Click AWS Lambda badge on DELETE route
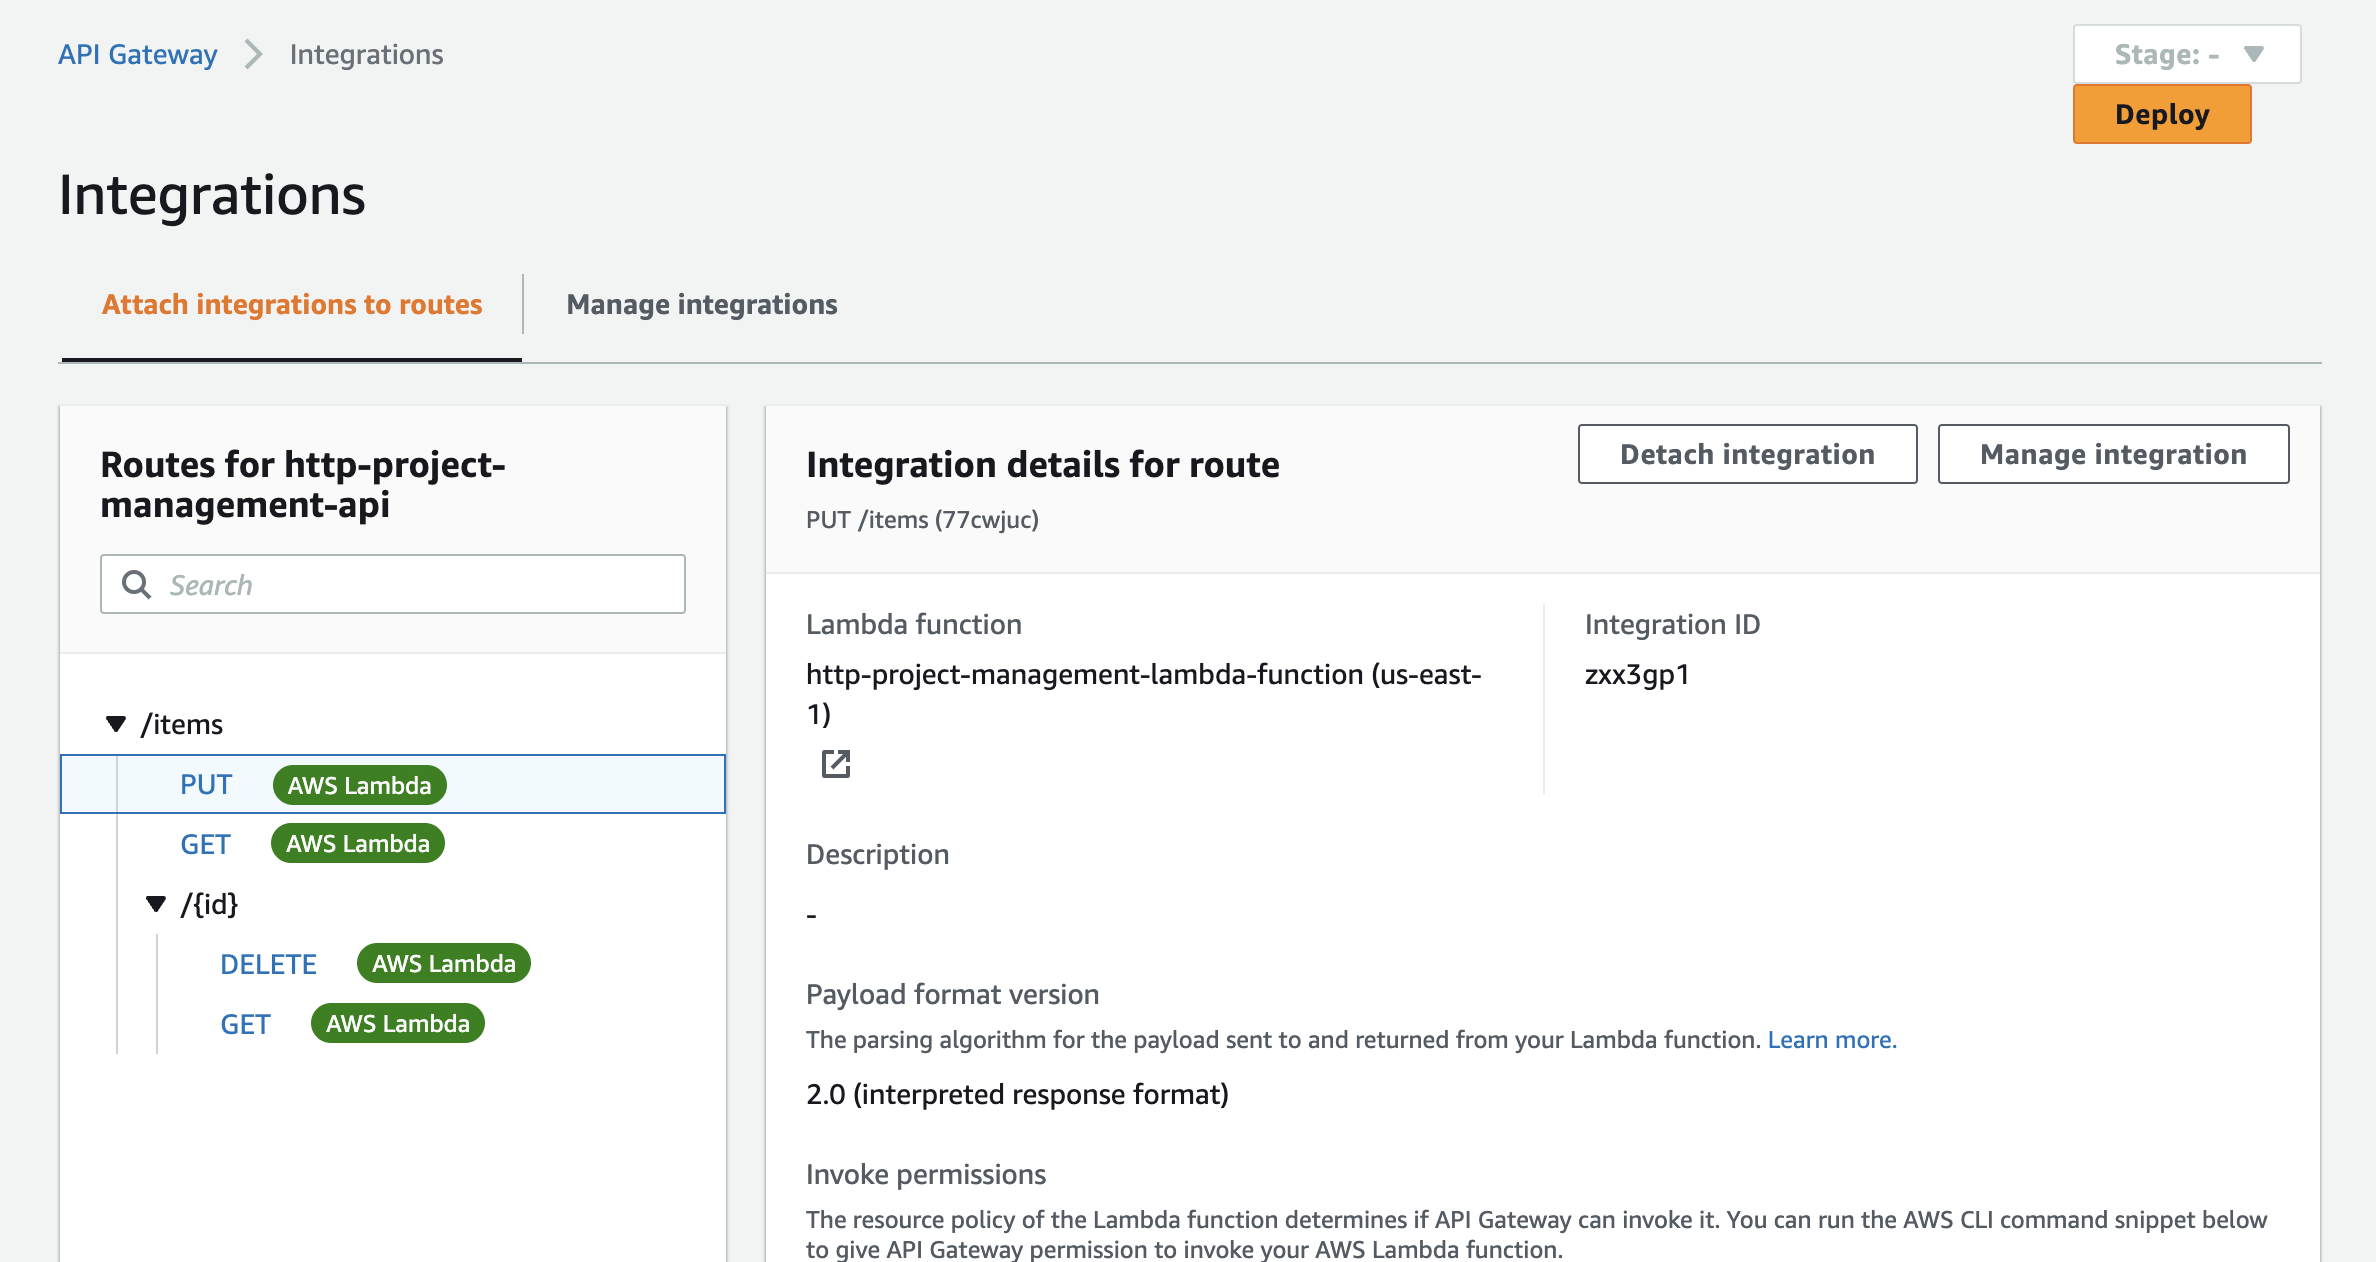This screenshot has width=2376, height=1262. [x=443, y=963]
